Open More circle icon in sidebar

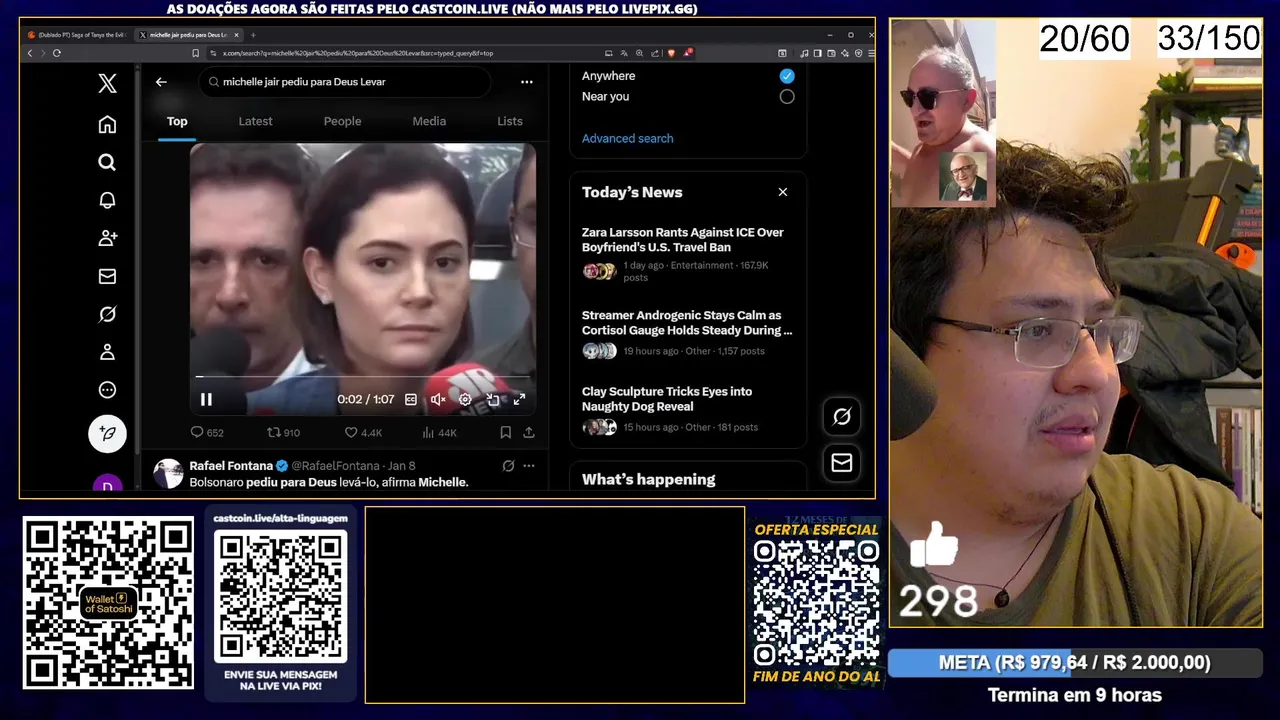107,390
